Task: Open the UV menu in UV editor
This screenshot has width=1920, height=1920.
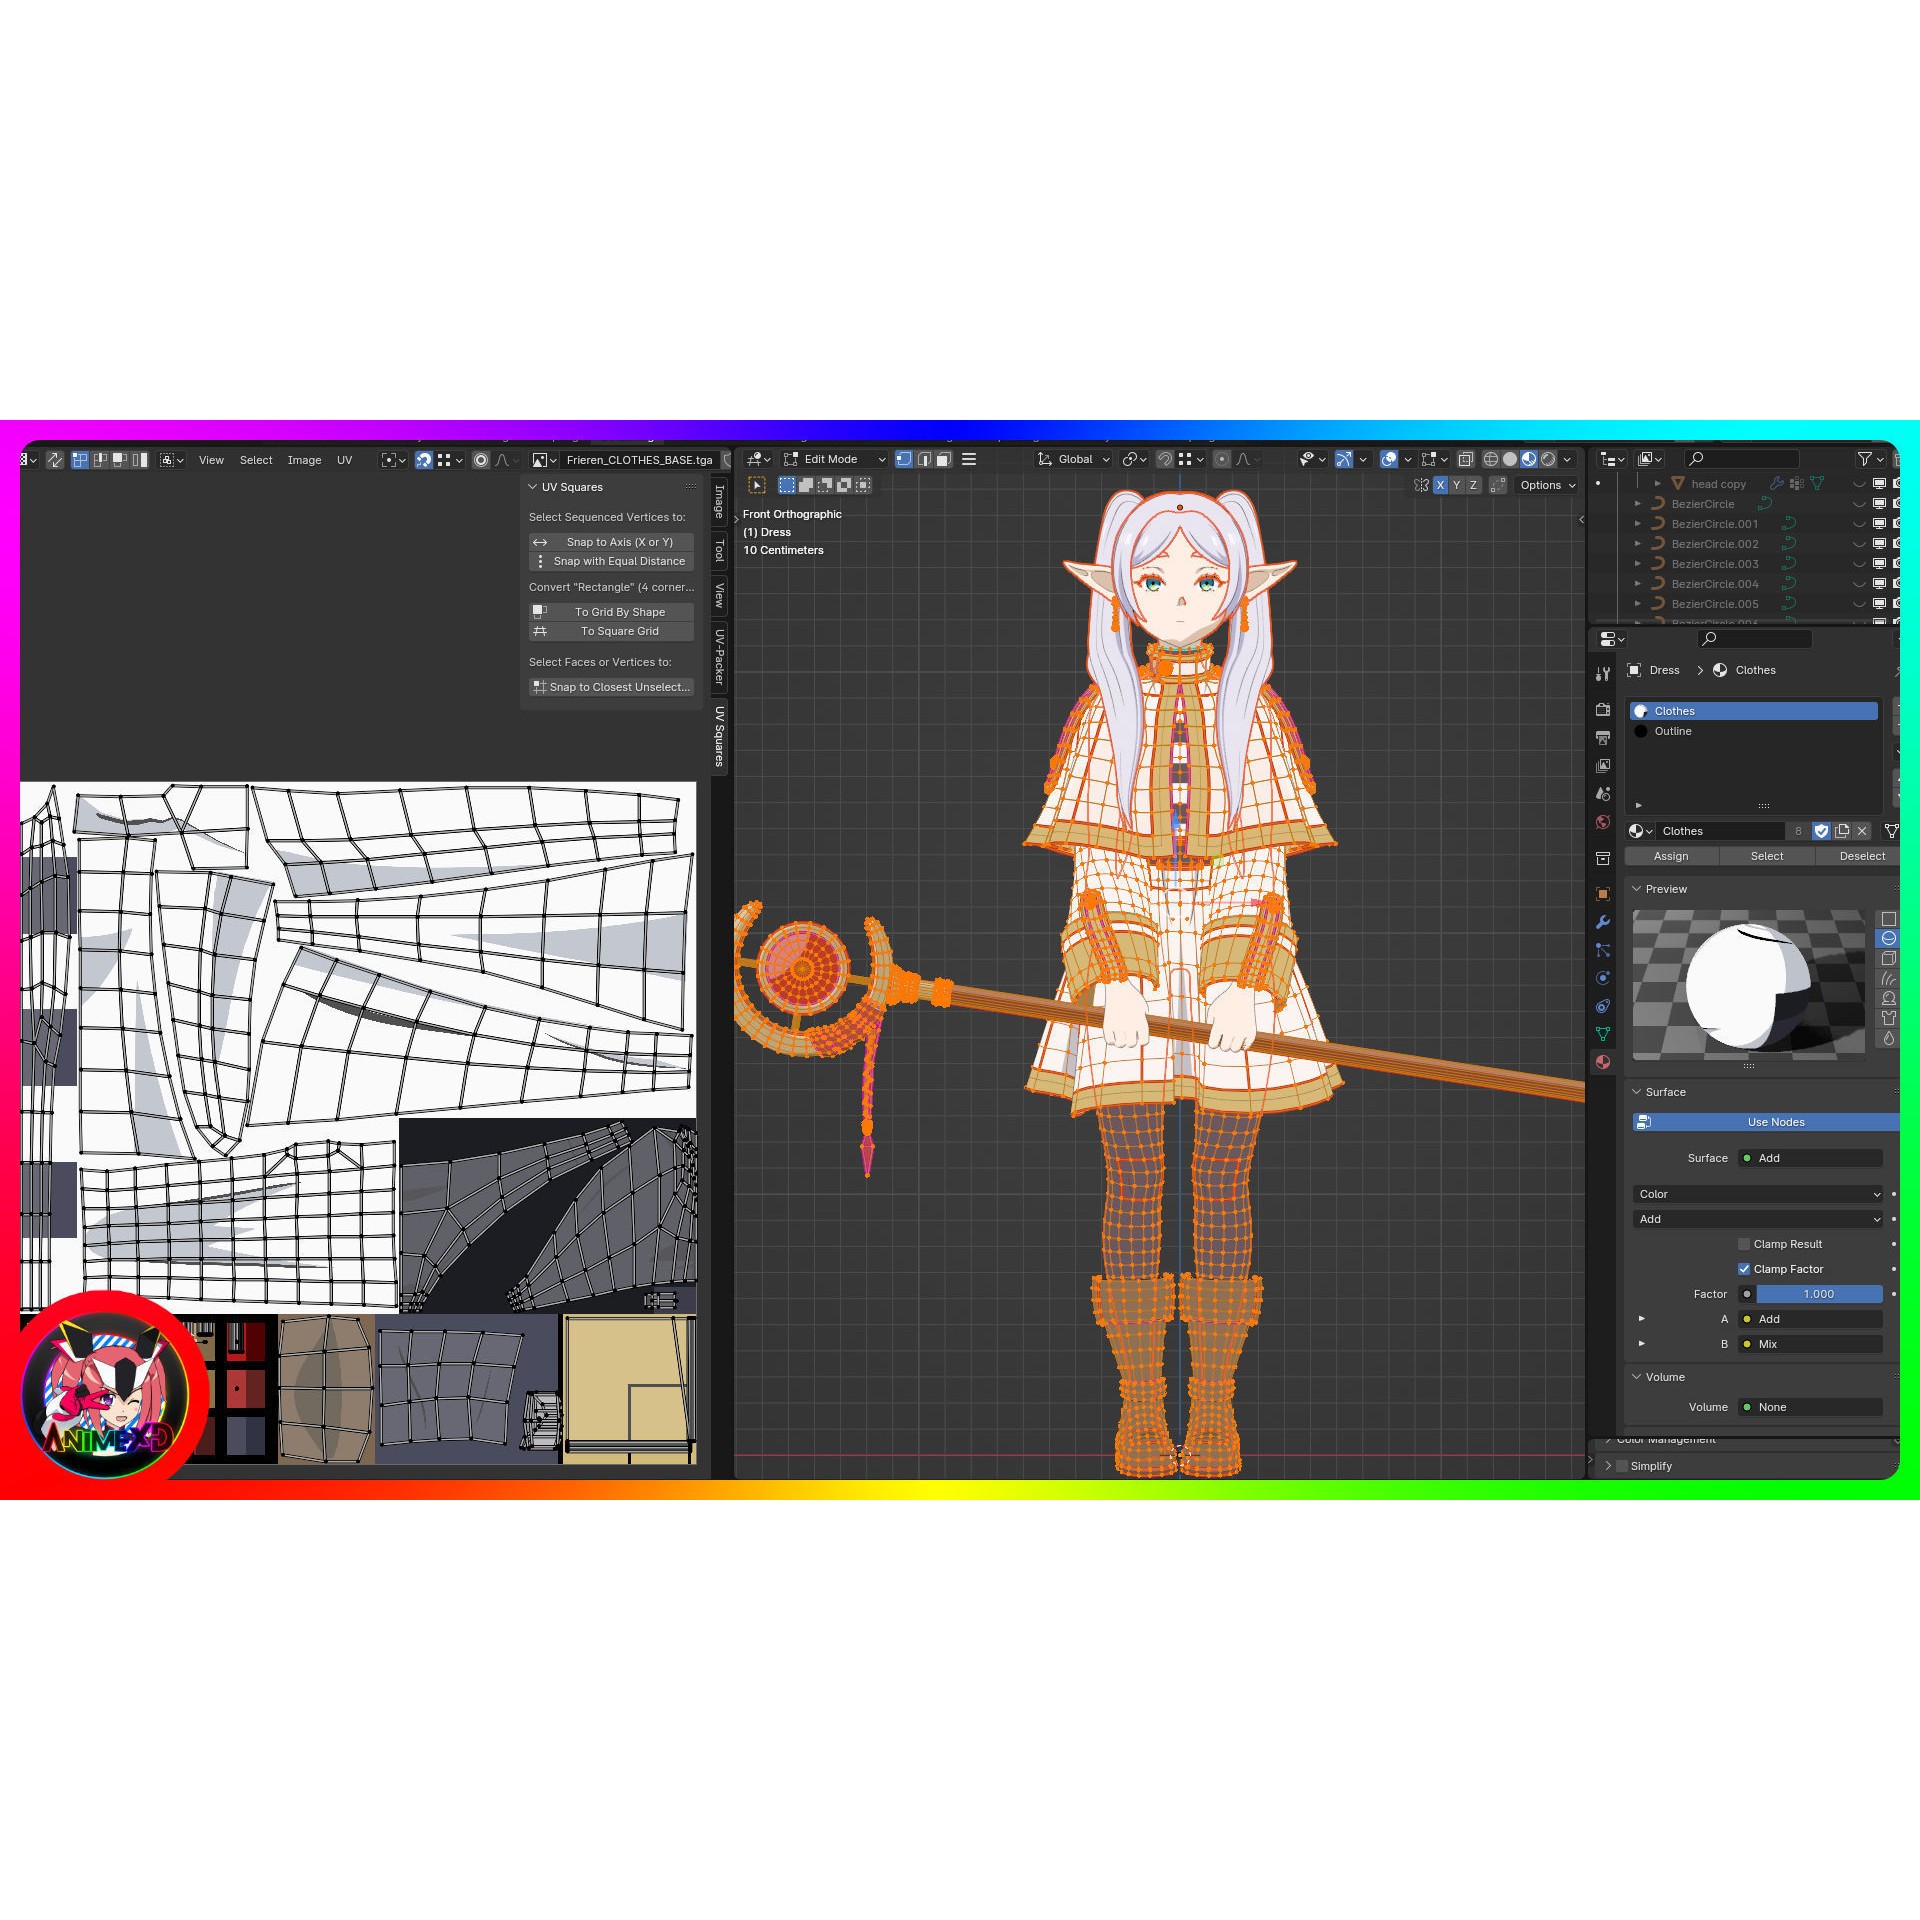Action: pyautogui.click(x=344, y=460)
